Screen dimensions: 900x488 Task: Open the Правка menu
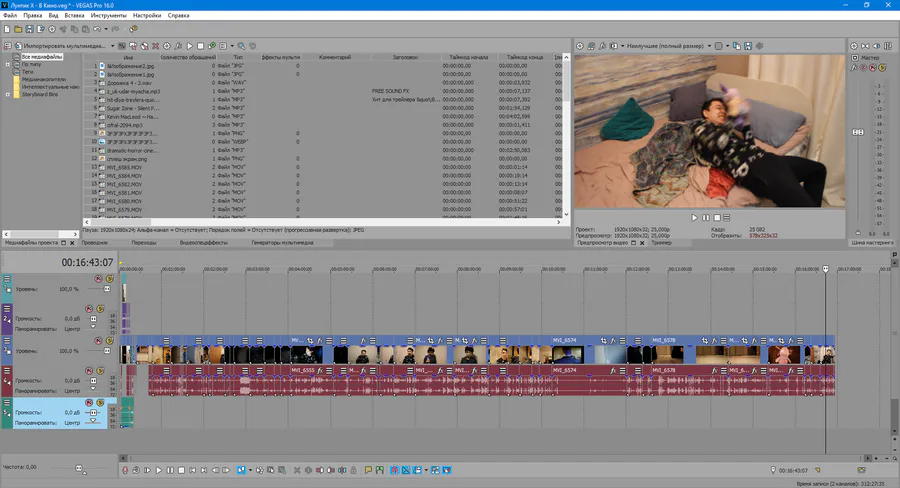coord(33,16)
